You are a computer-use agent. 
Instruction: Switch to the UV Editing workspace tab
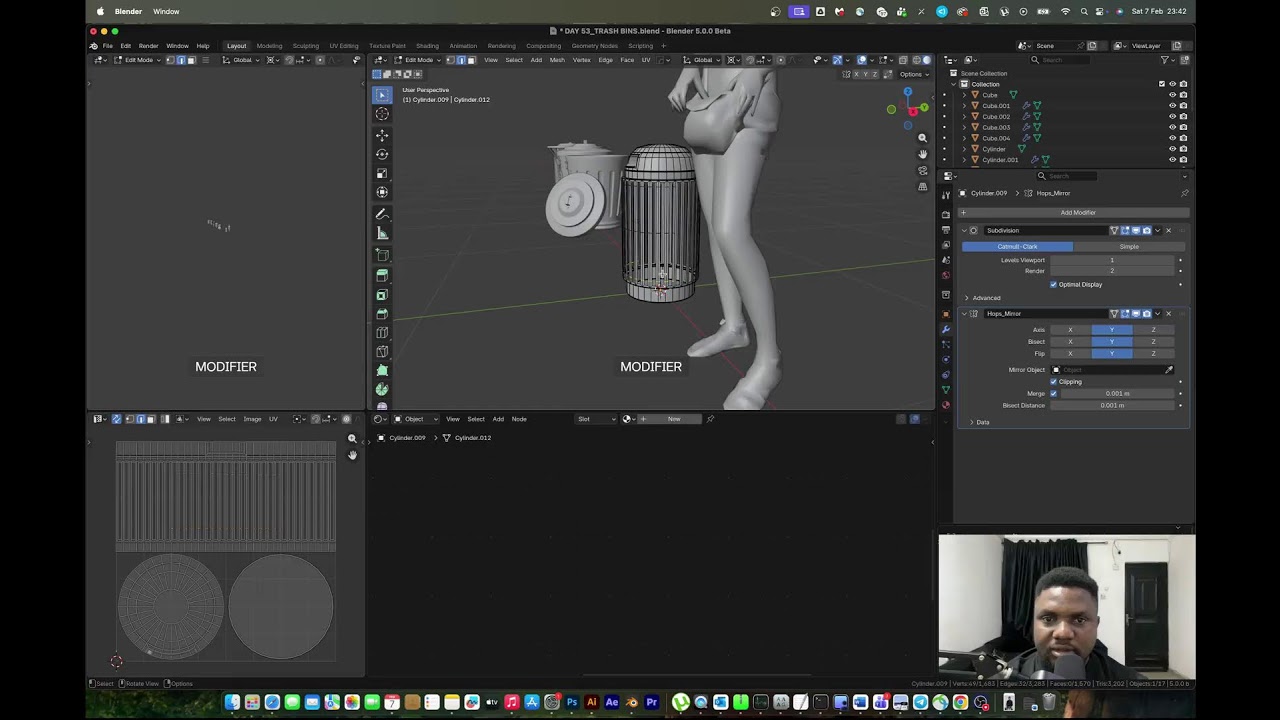(343, 46)
